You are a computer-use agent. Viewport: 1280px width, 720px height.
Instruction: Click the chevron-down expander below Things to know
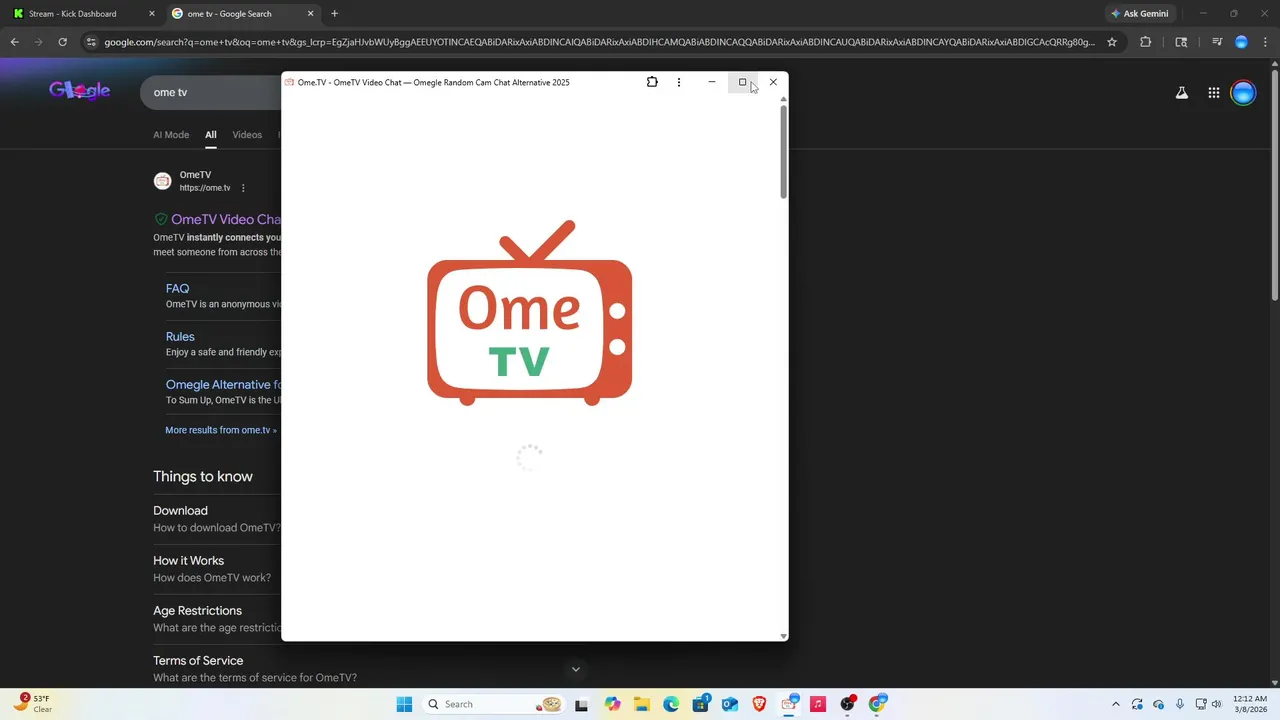575,669
